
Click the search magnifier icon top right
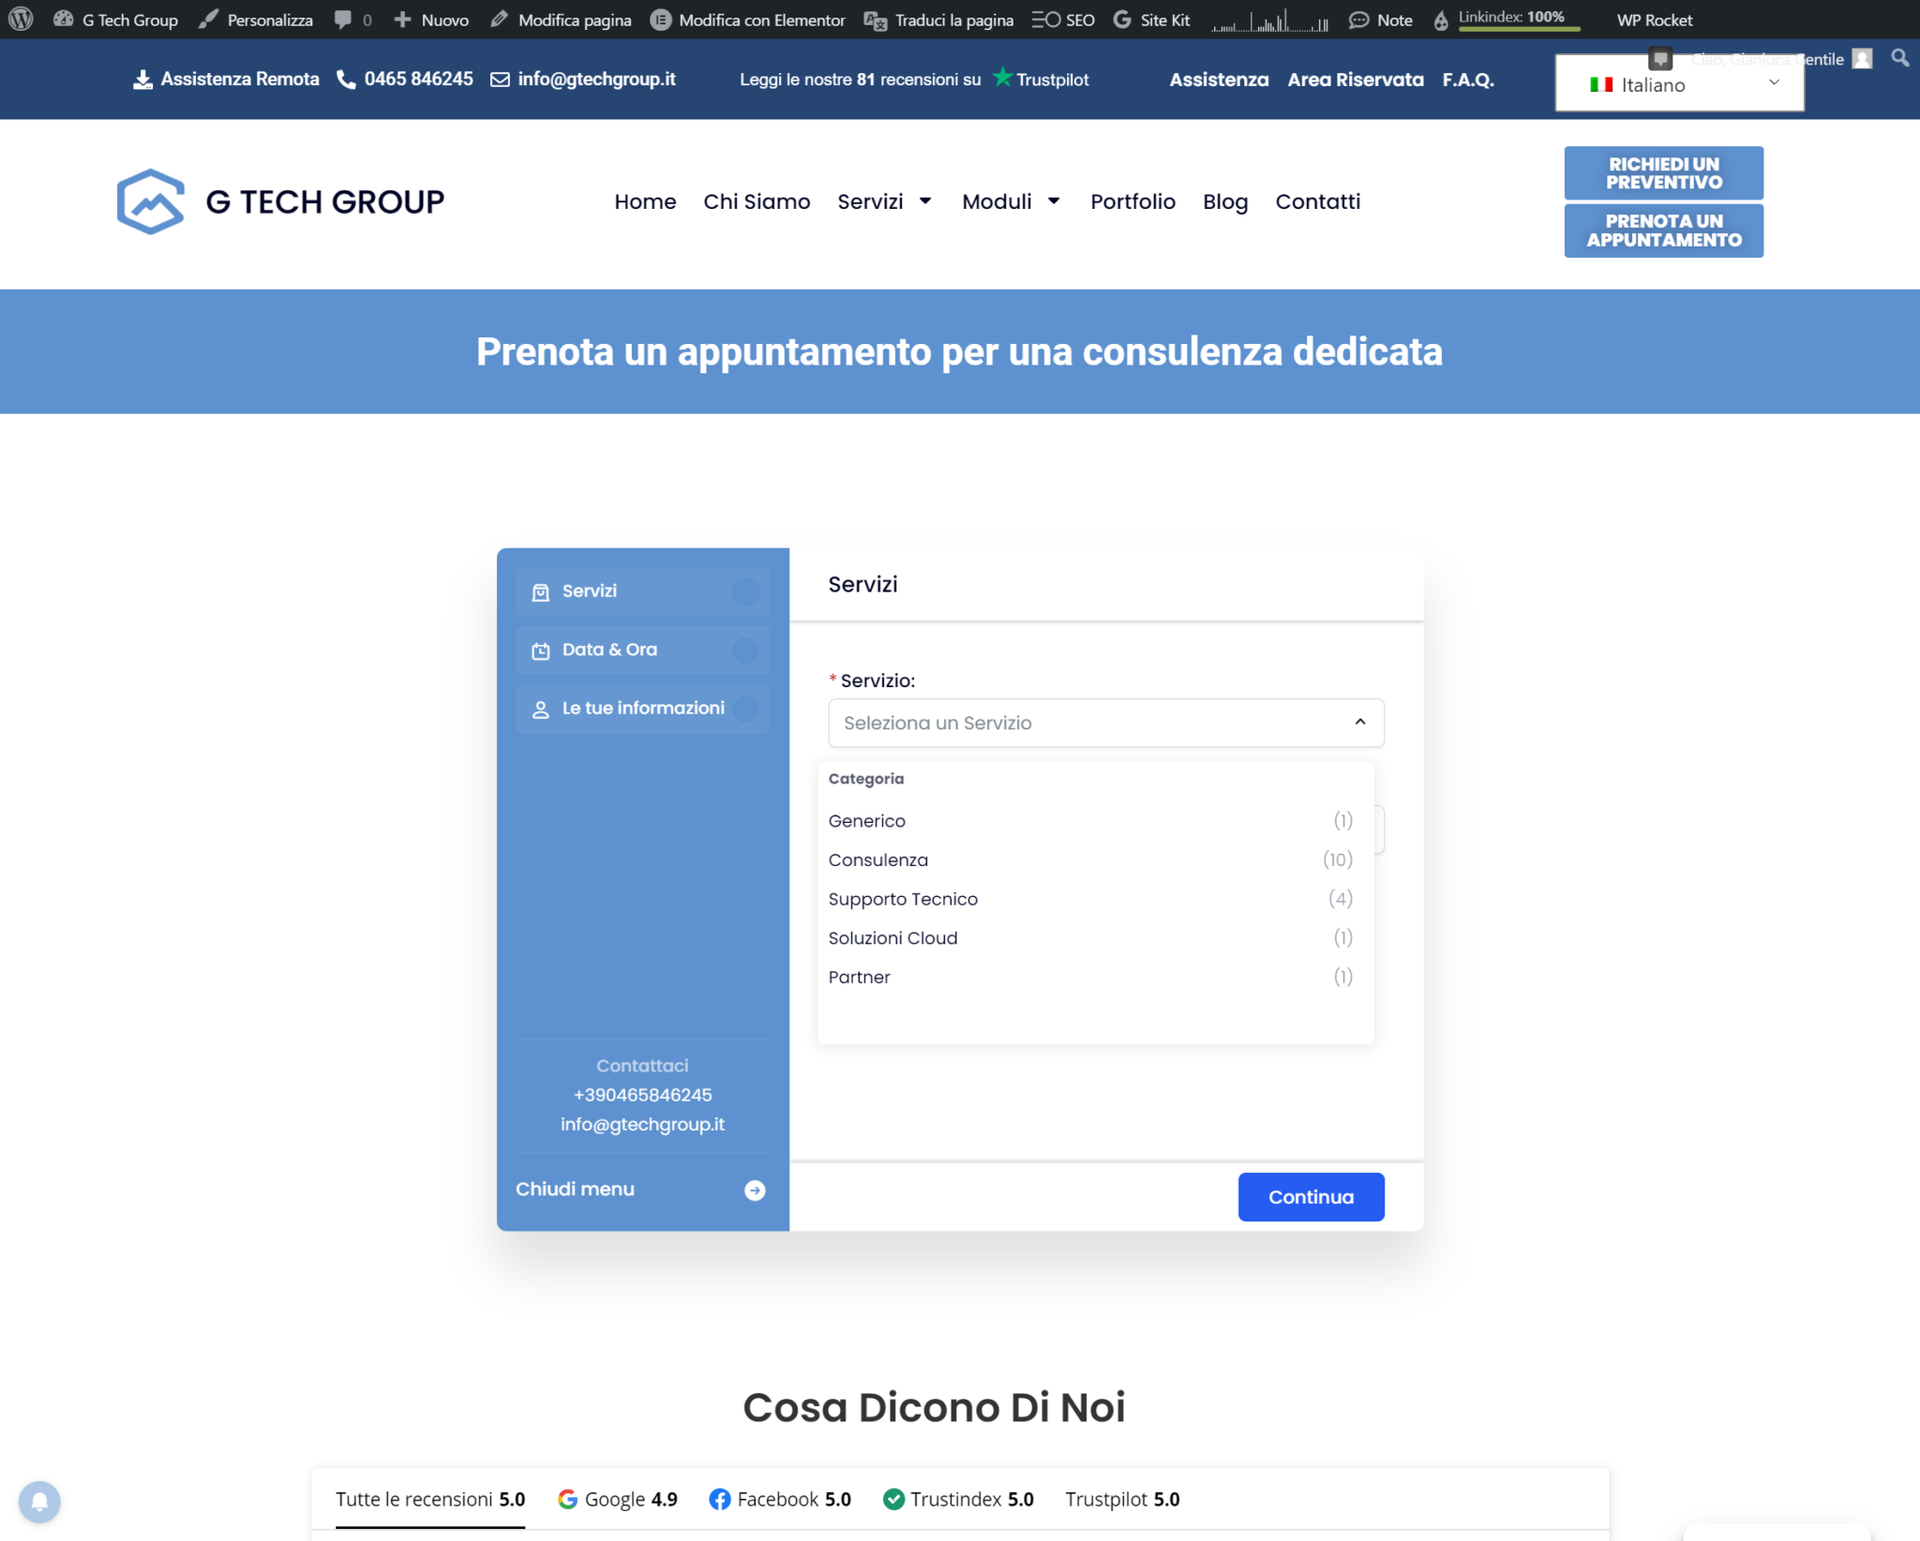coord(1899,58)
